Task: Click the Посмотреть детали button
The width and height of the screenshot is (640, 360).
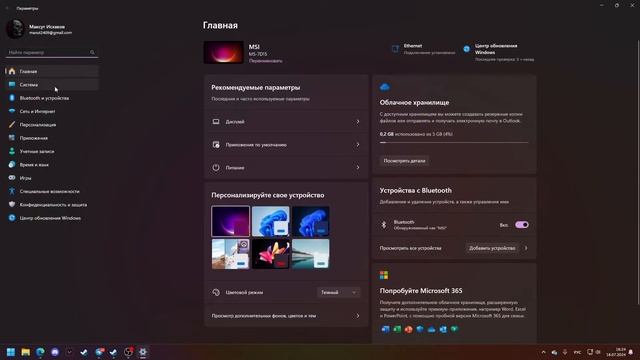Action: click(404, 161)
